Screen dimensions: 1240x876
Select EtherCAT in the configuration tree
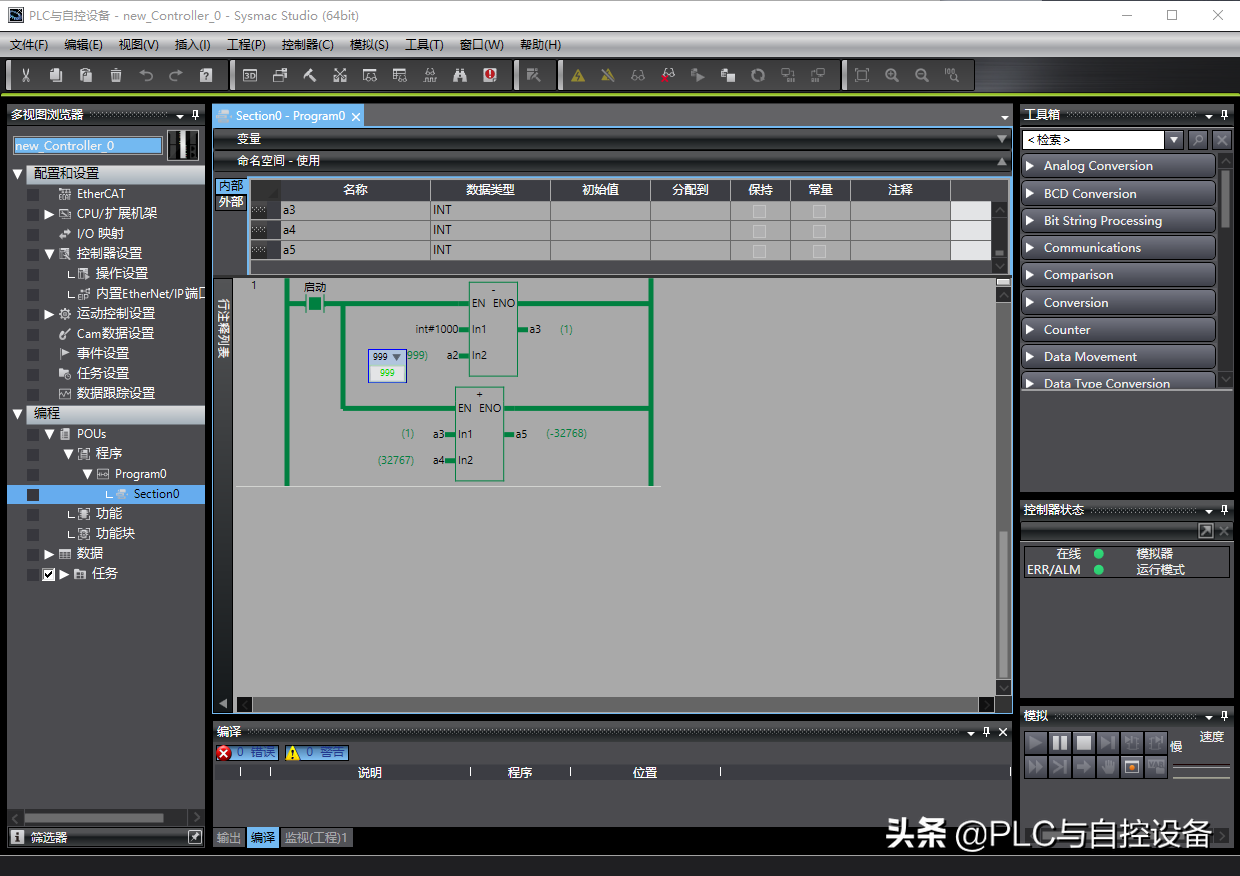click(101, 194)
